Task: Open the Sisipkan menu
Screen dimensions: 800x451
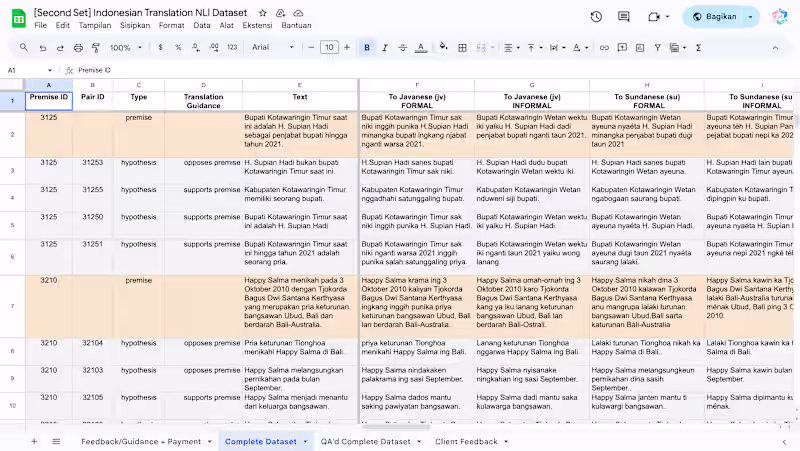Action: (135, 26)
